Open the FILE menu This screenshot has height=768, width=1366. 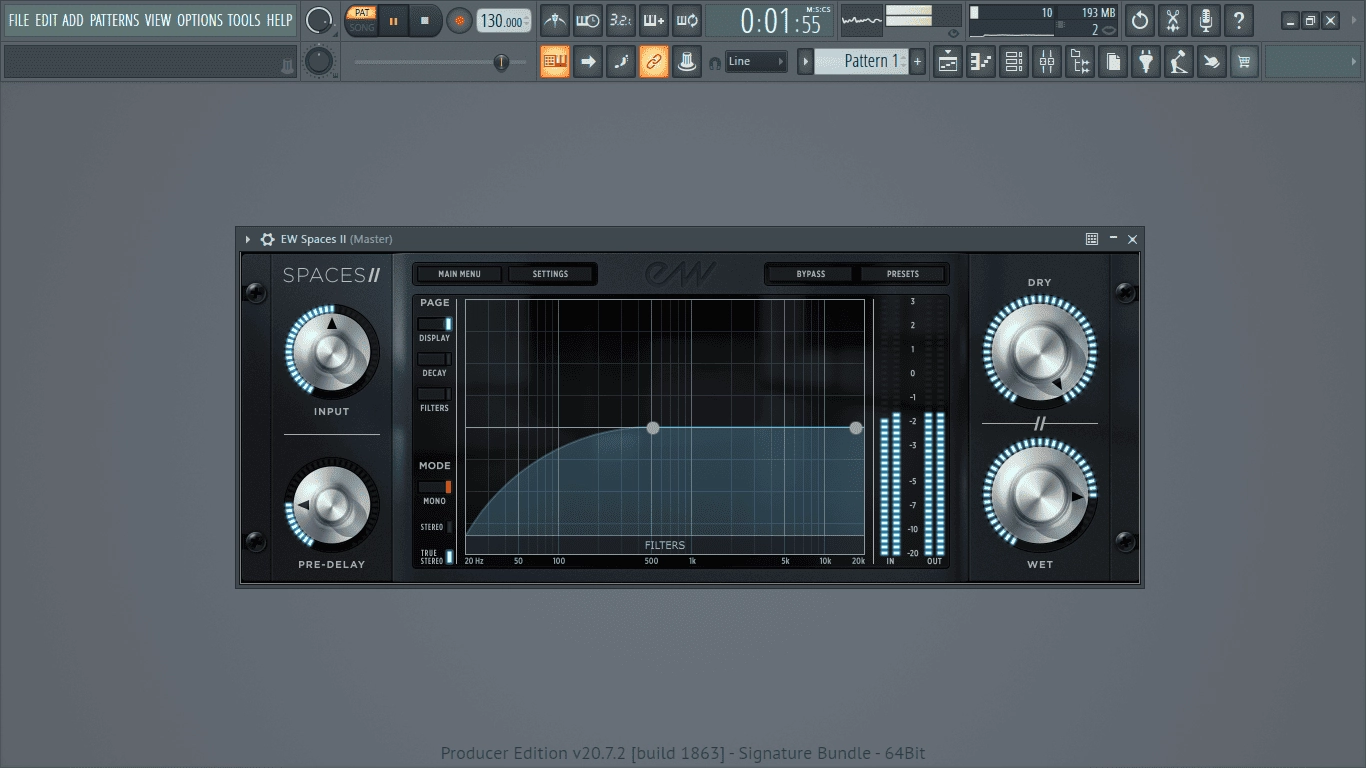pos(19,20)
